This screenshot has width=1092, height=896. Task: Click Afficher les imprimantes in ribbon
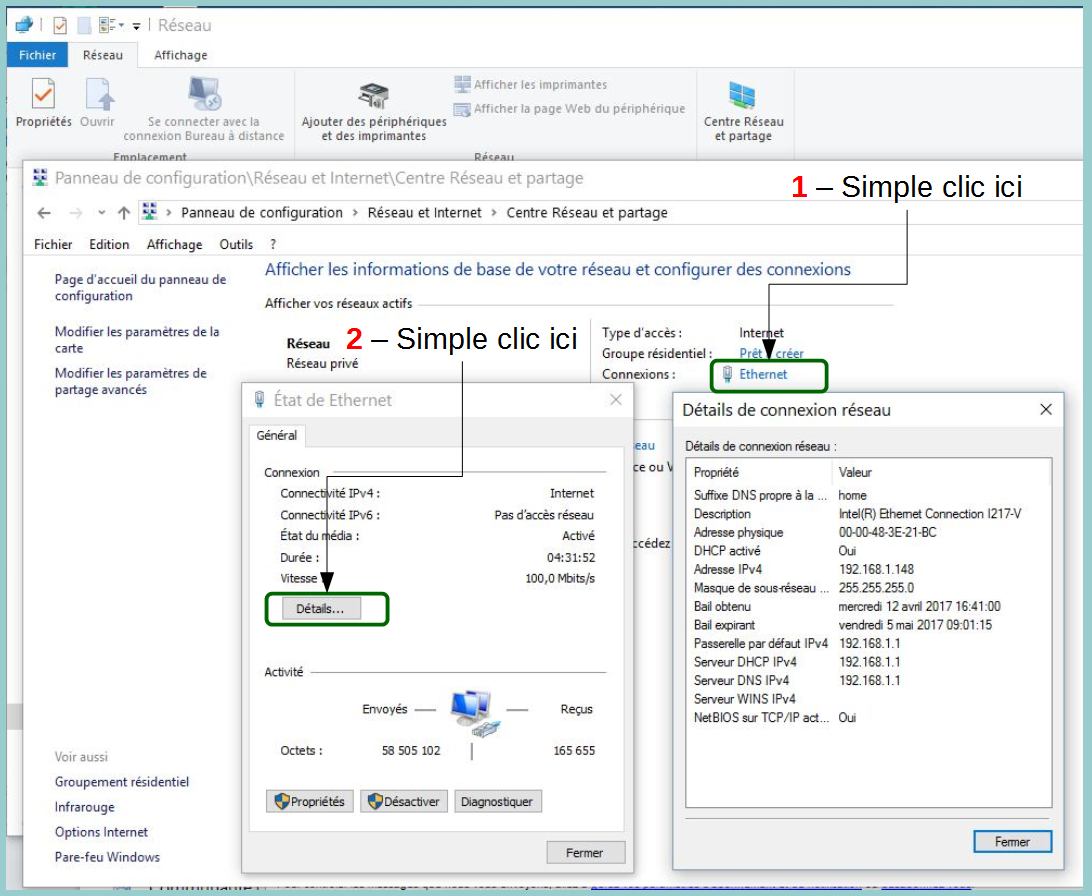[x=531, y=85]
